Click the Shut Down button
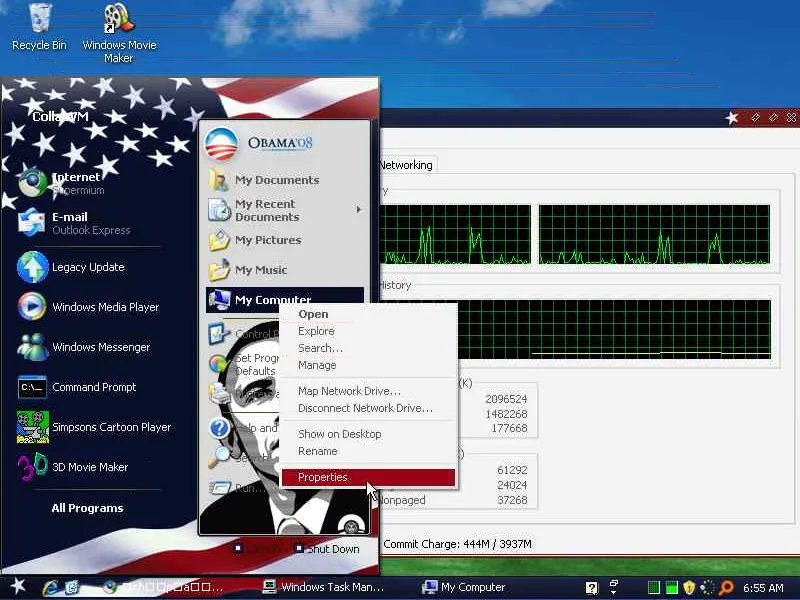The width and height of the screenshot is (800, 600). pyautogui.click(x=328, y=549)
